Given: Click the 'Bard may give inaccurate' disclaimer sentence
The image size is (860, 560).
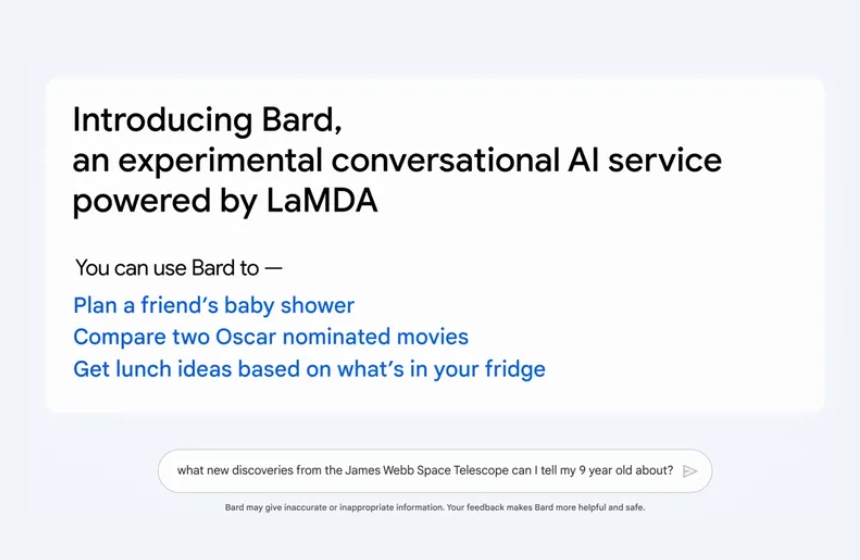Looking at the screenshot, I should pyautogui.click(x=335, y=507).
